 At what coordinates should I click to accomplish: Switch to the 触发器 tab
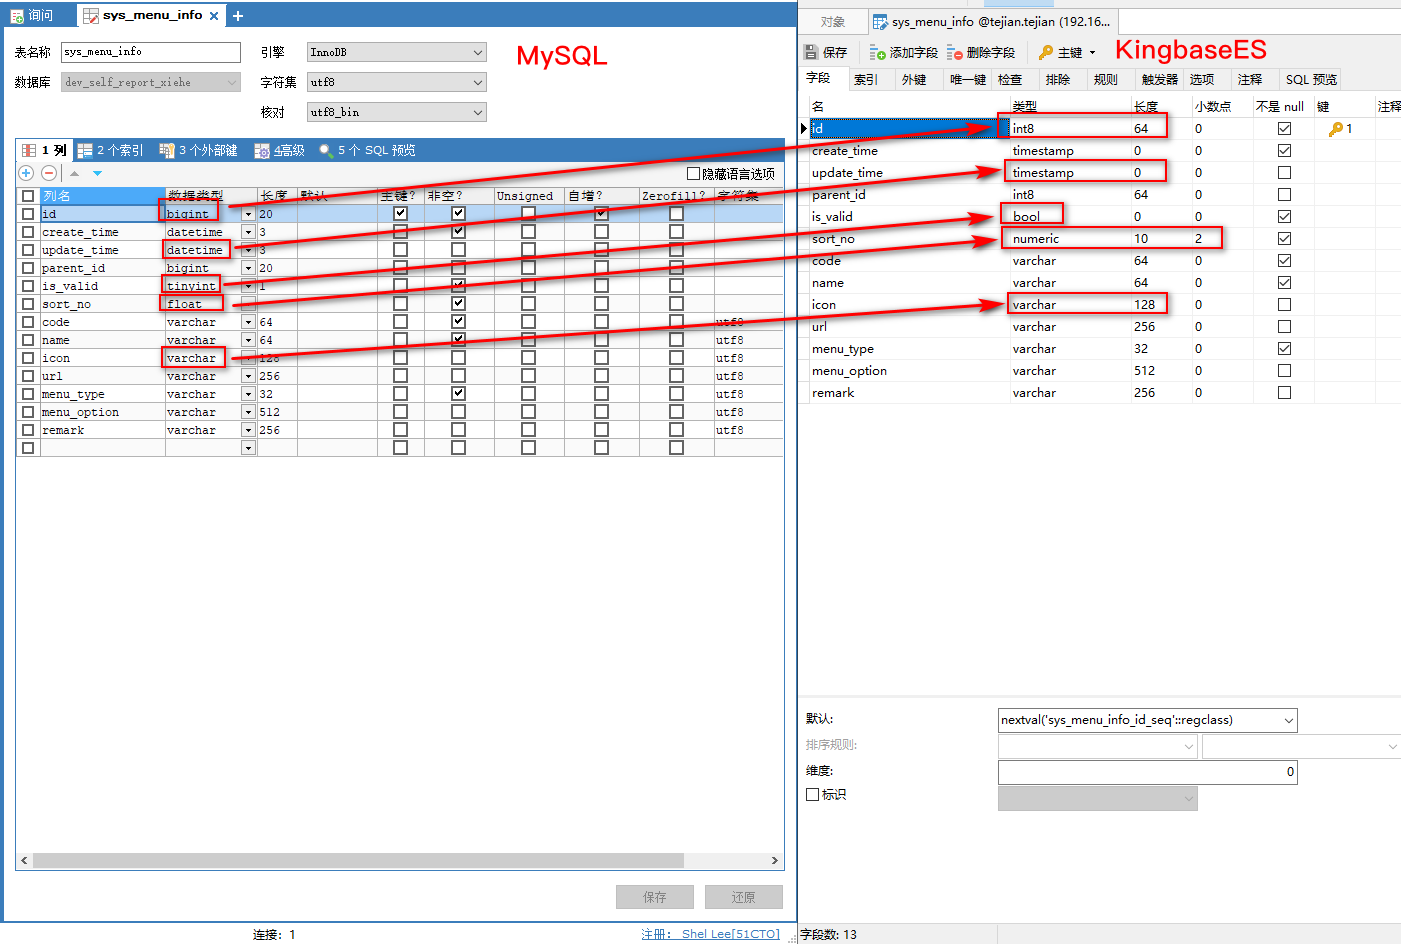click(1158, 80)
